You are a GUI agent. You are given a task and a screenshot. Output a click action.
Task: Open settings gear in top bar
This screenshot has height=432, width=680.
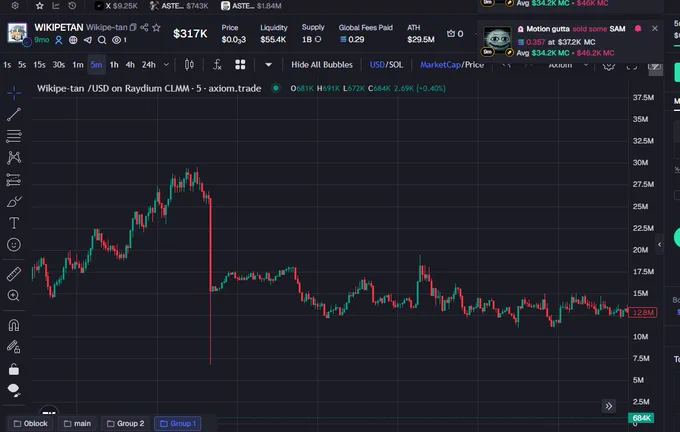(x=15, y=6)
